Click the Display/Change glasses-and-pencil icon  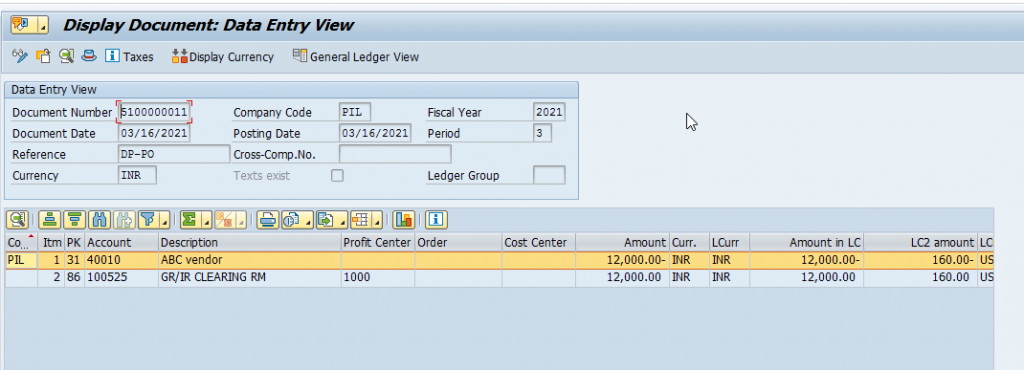(x=20, y=56)
